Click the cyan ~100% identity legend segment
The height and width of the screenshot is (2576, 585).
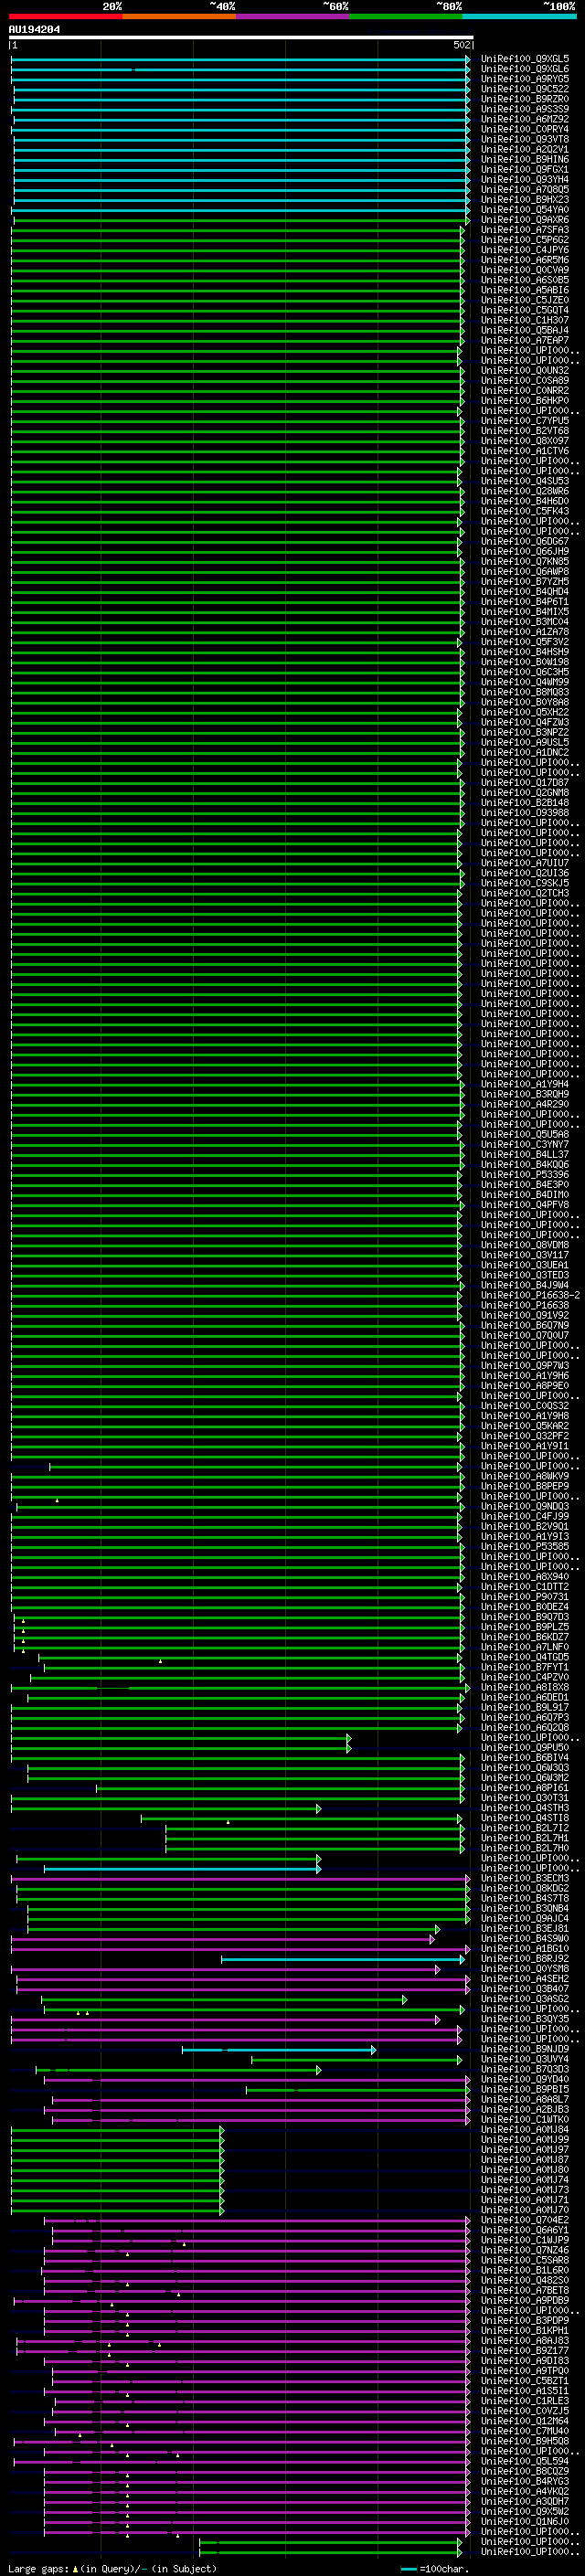click(x=519, y=16)
